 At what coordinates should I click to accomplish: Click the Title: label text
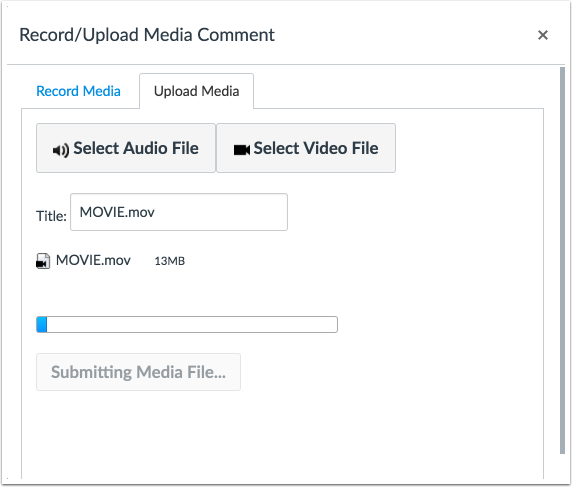click(51, 216)
